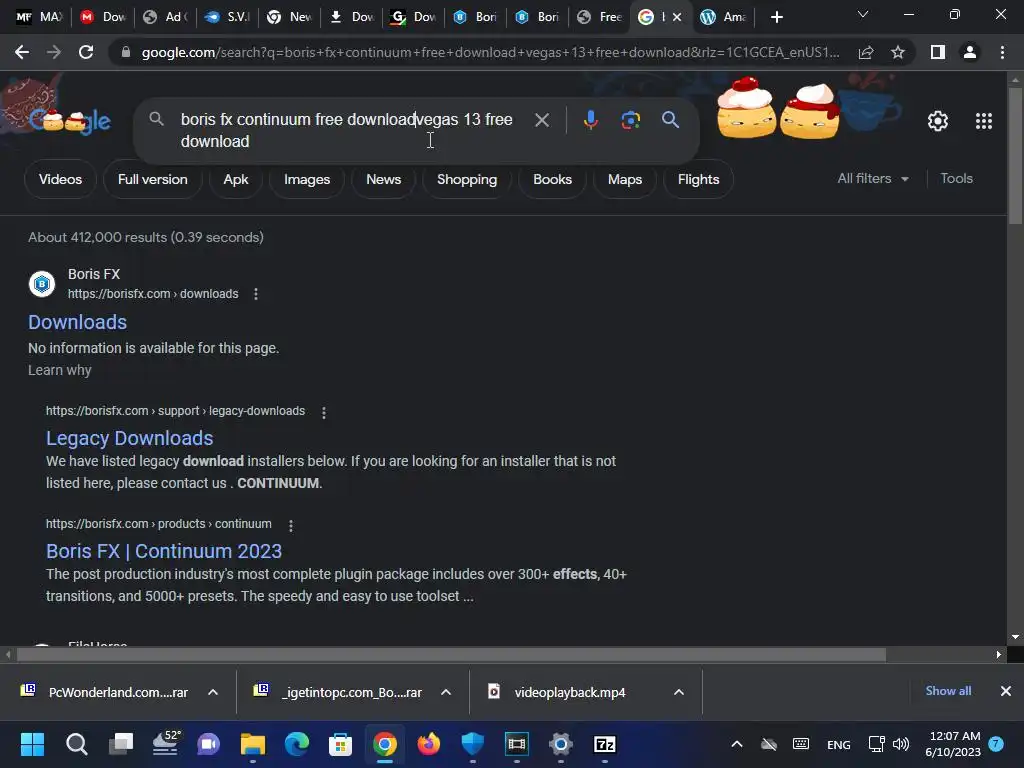This screenshot has height=768, width=1024.
Task: Open Firefox from taskbar
Action: 428,744
